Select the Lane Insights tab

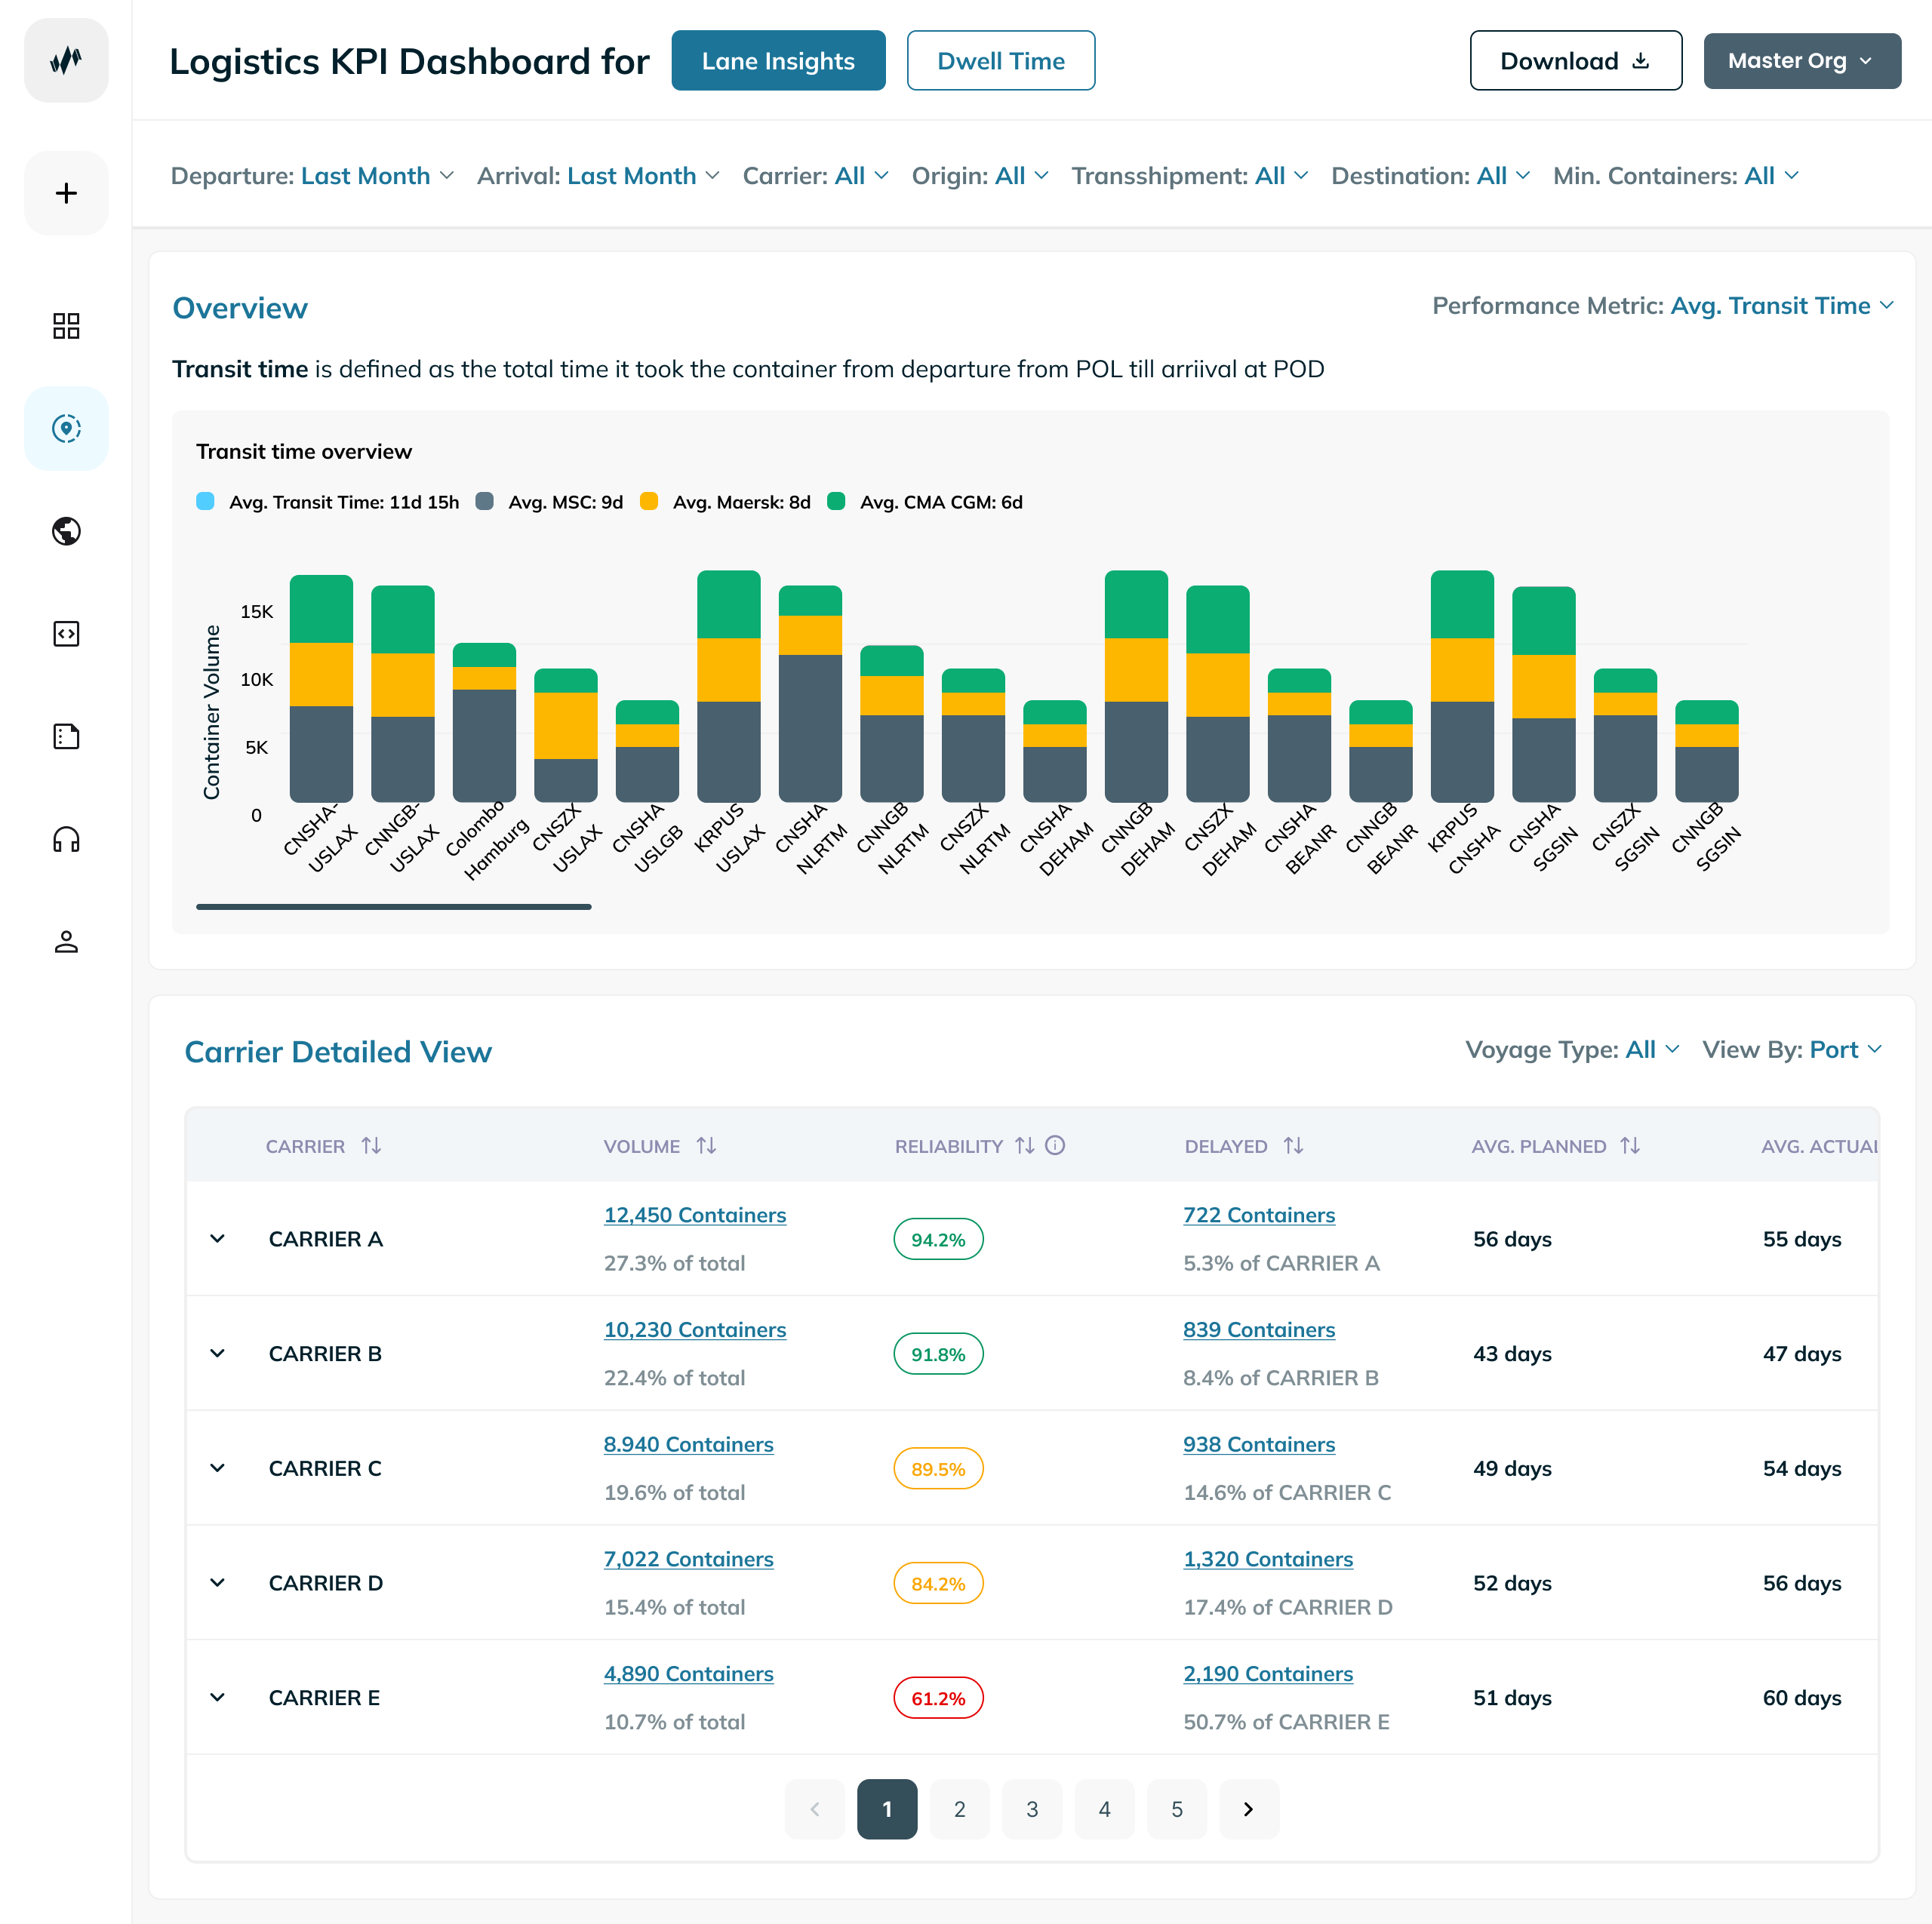778,61
